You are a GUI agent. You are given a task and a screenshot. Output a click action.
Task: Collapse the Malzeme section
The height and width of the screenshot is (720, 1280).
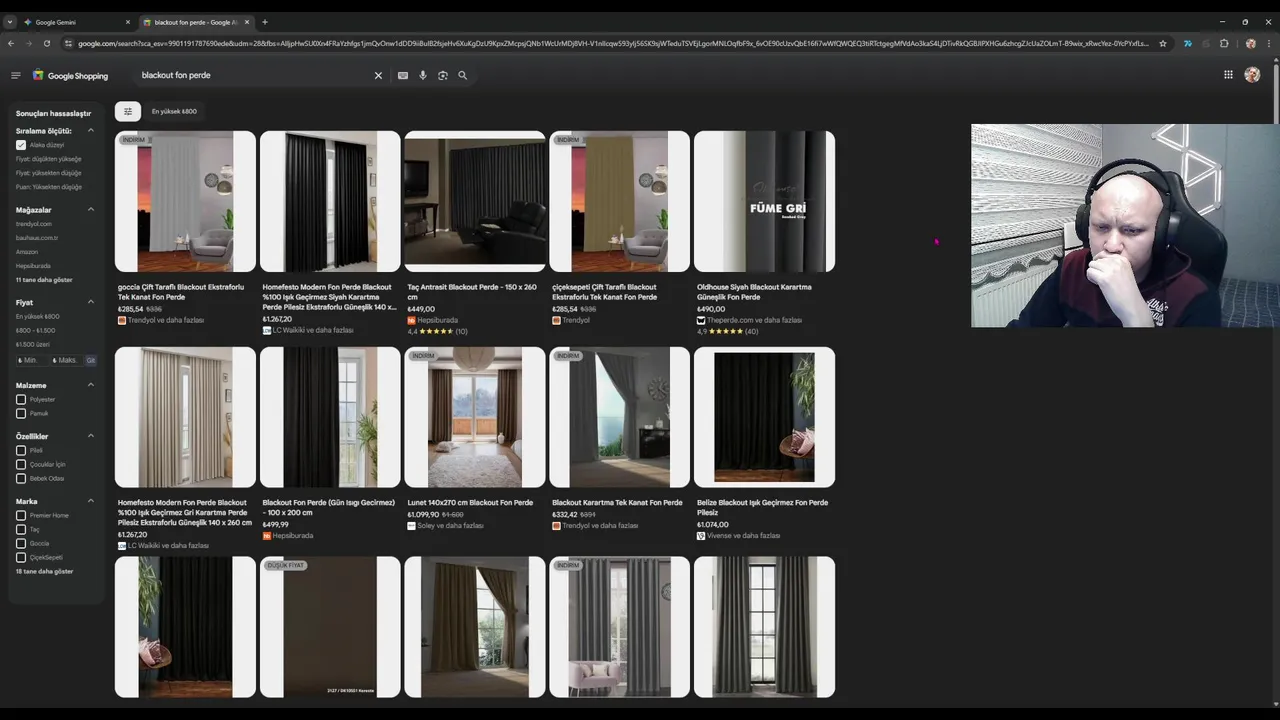[x=91, y=385]
